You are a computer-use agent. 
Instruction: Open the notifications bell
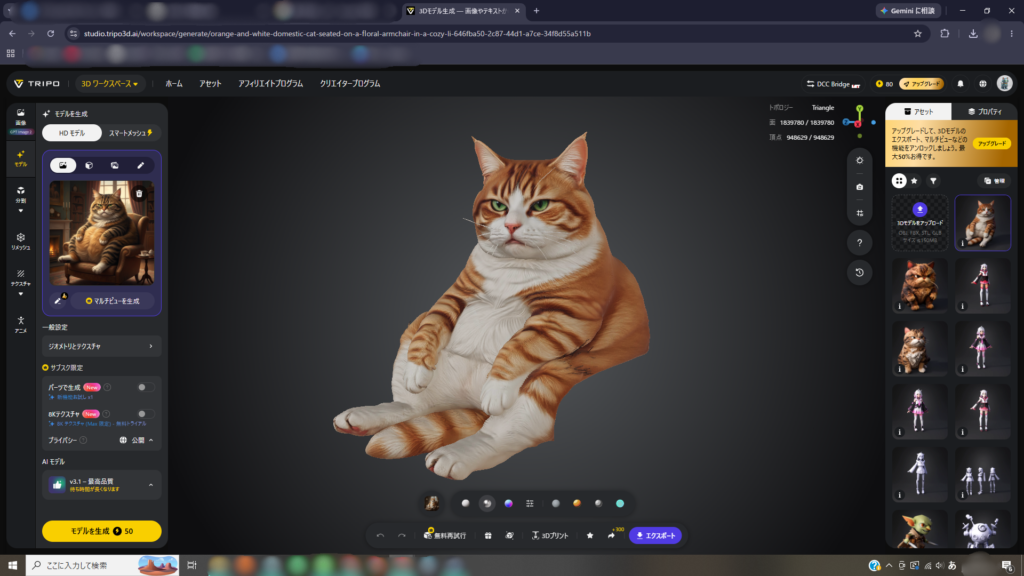pos(960,84)
